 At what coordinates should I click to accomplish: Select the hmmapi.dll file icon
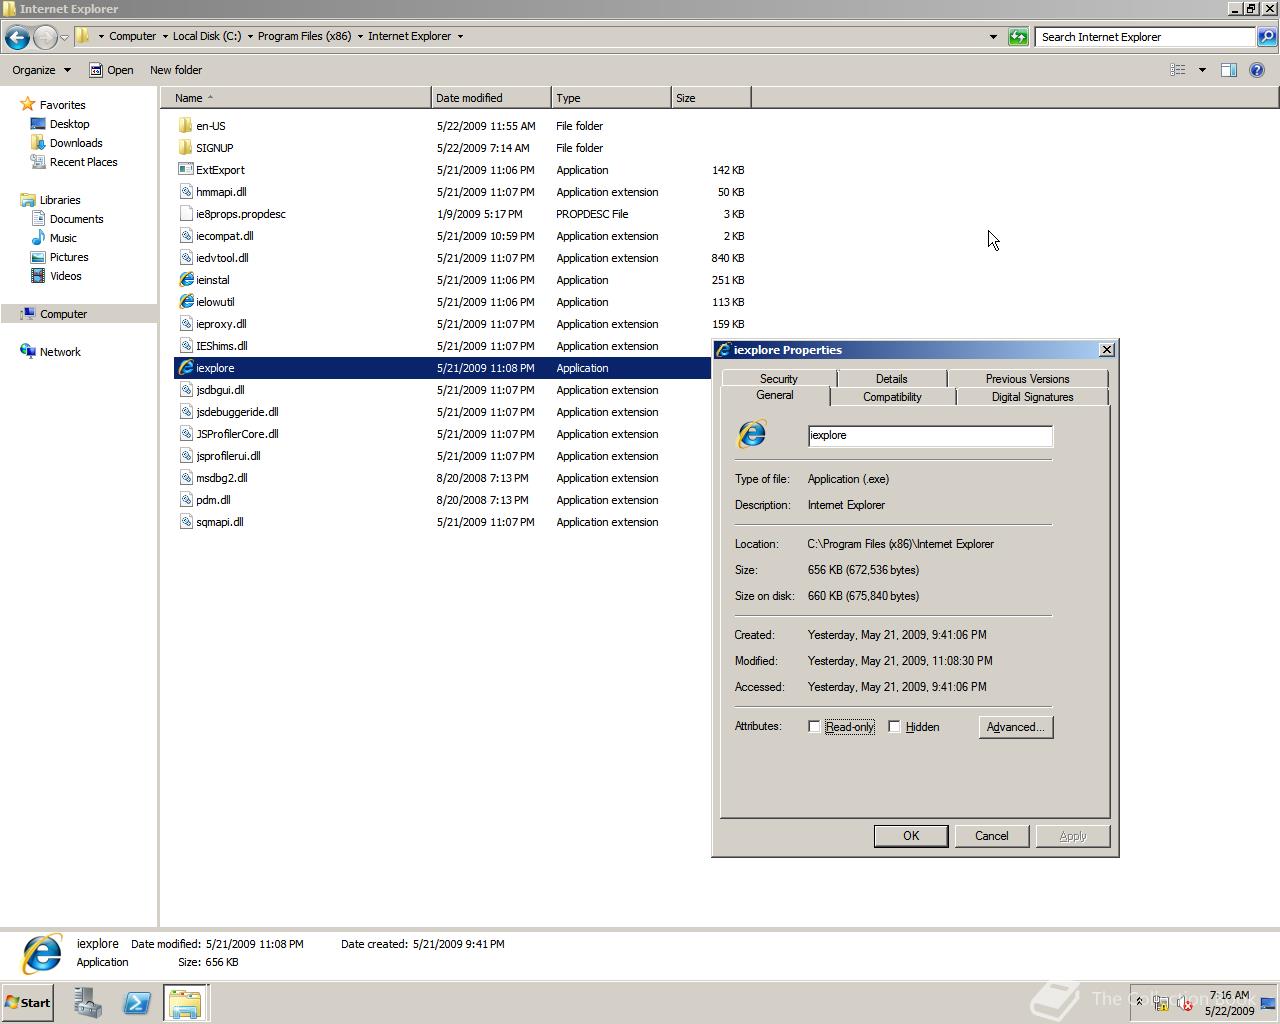186,192
